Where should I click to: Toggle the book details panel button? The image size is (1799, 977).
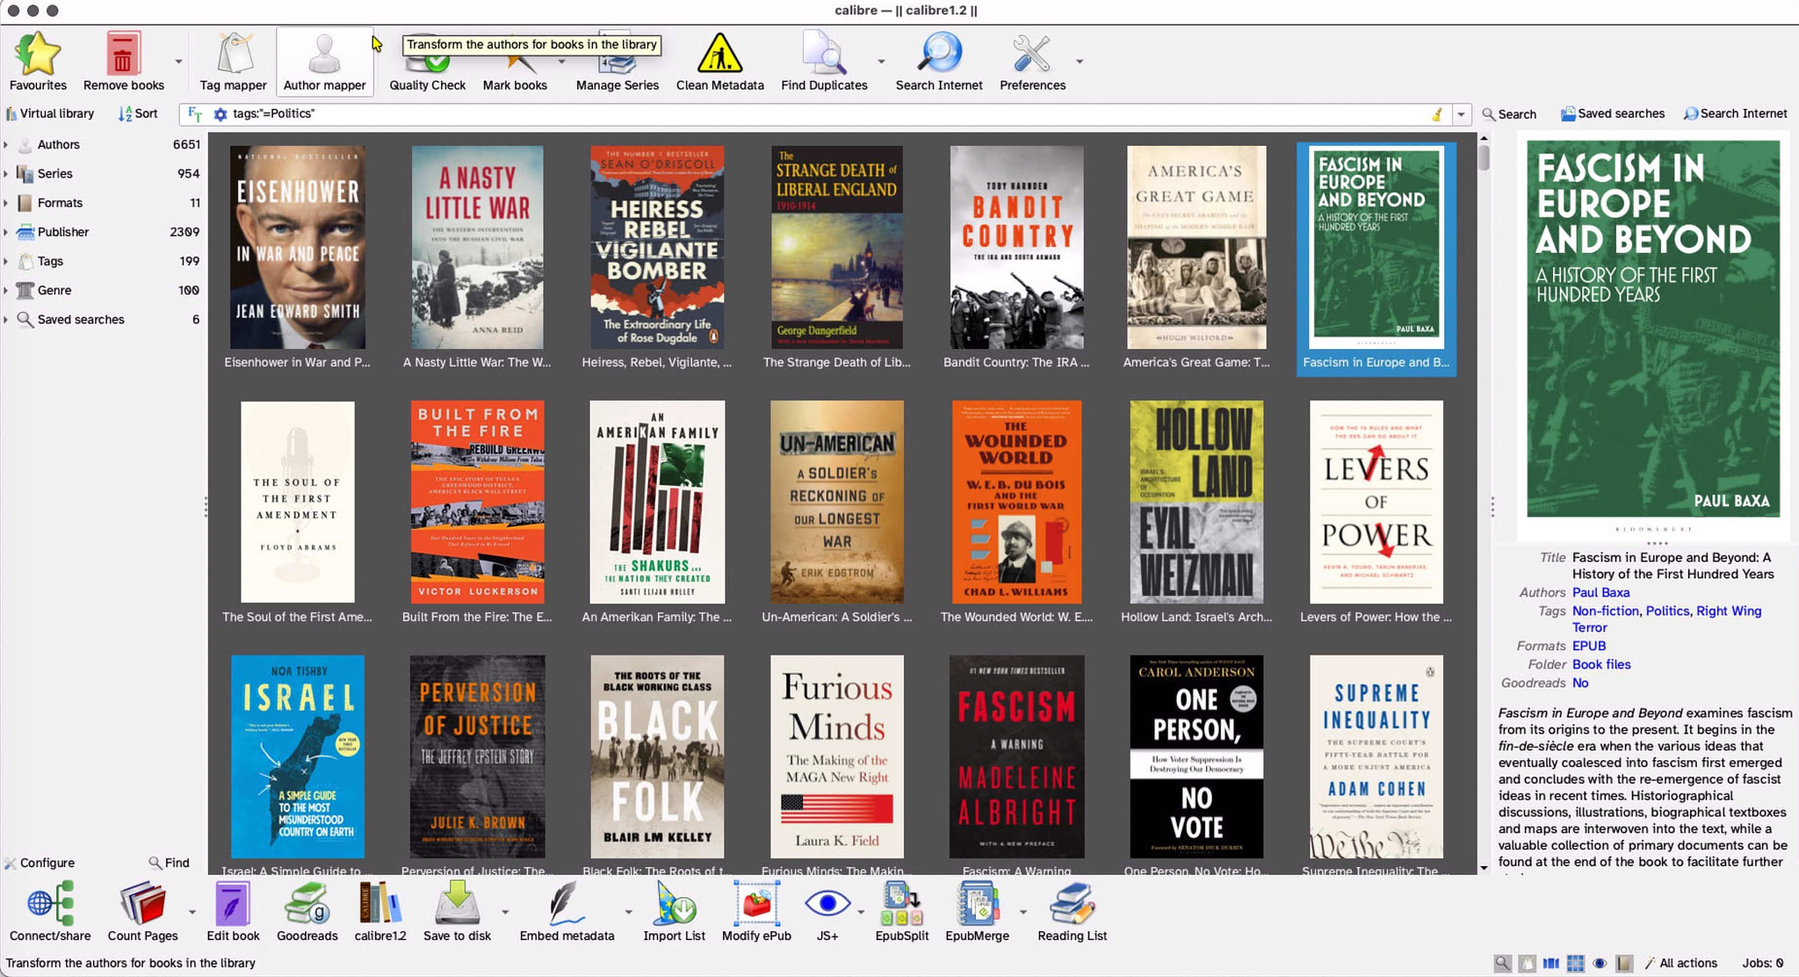(x=1623, y=963)
